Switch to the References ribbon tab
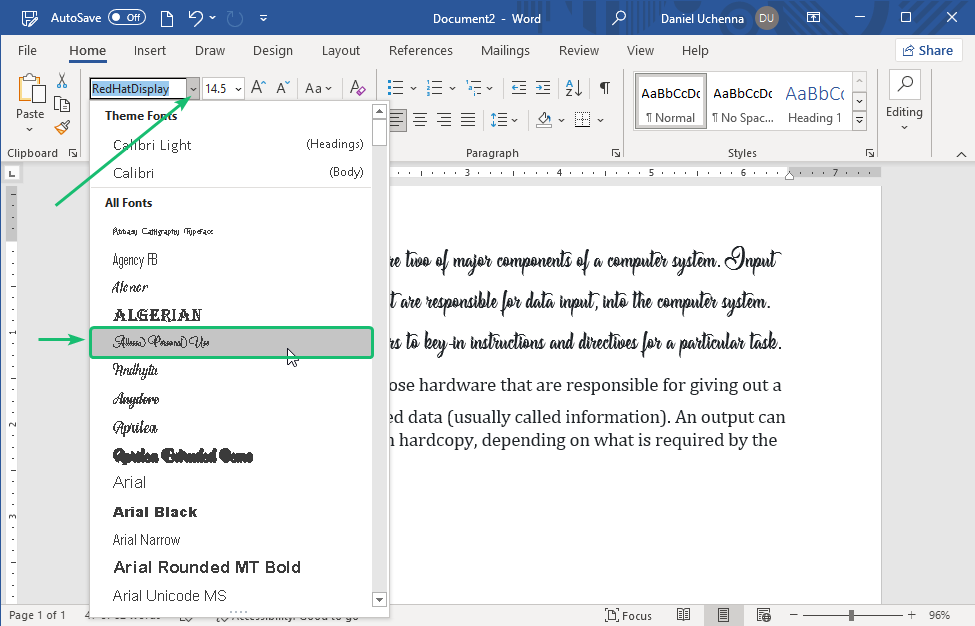 [x=421, y=50]
